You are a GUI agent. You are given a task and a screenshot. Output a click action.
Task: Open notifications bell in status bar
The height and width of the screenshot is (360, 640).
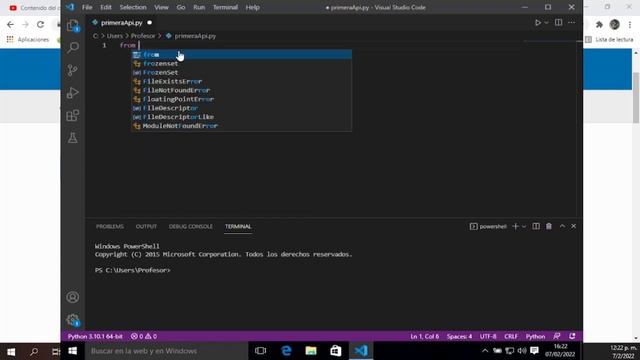click(x=572, y=336)
